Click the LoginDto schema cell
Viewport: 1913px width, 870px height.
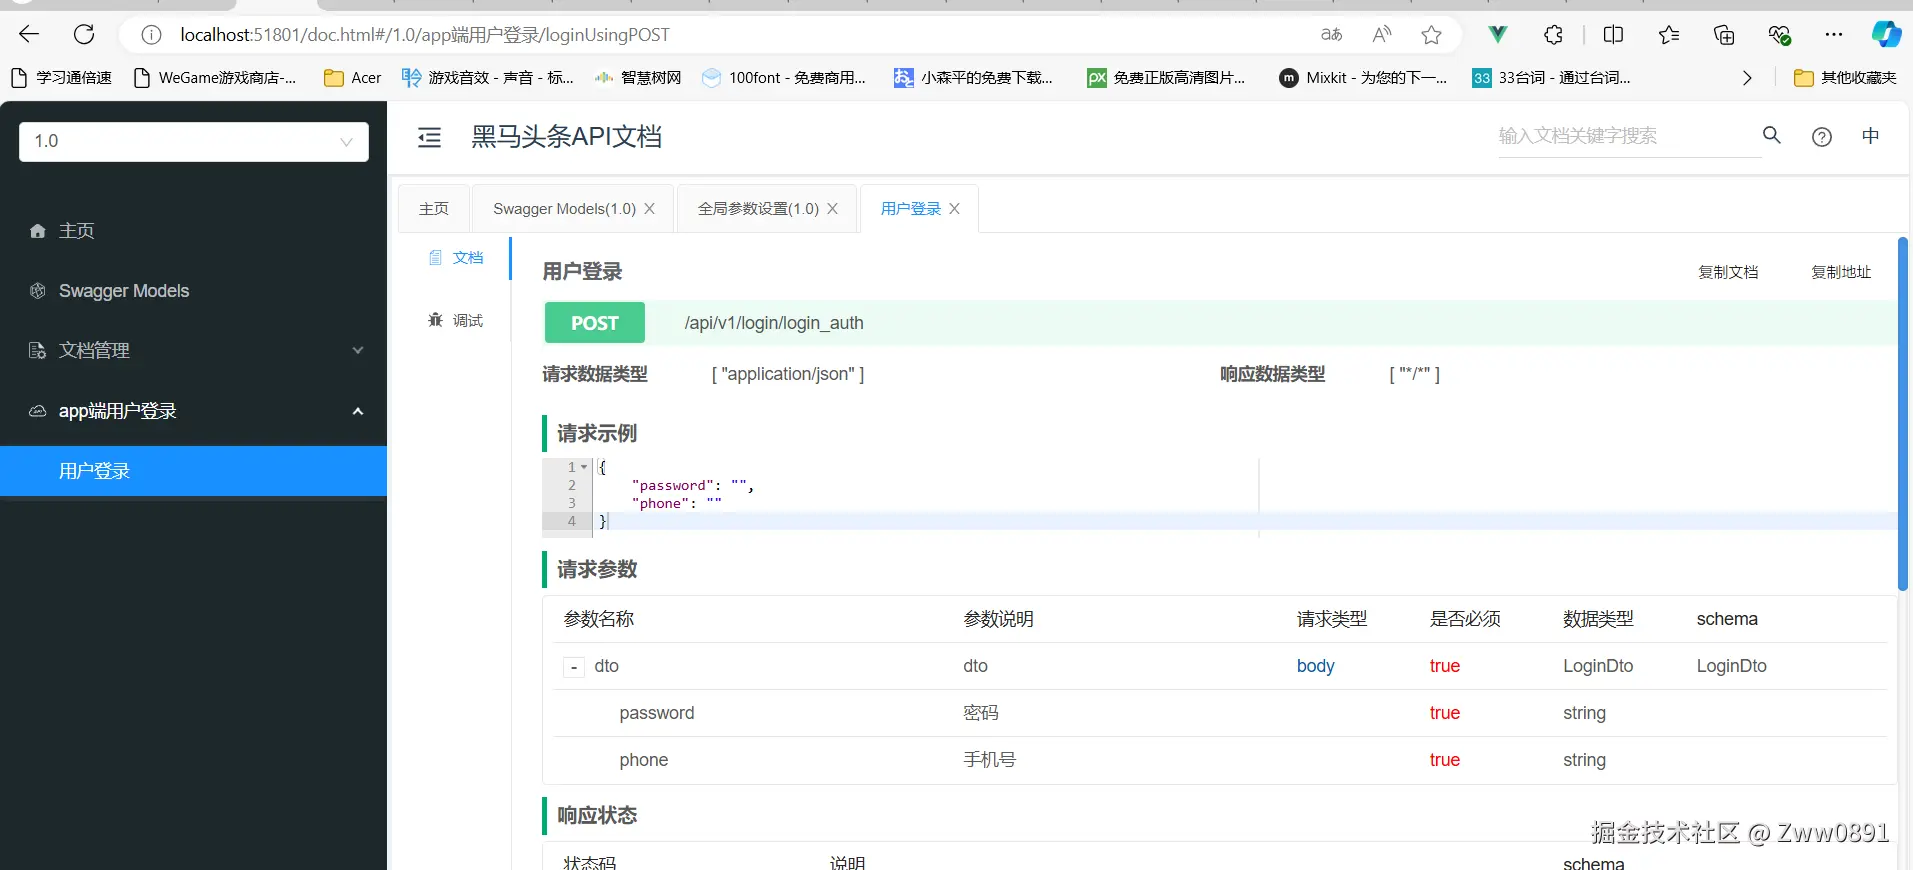[x=1731, y=666]
